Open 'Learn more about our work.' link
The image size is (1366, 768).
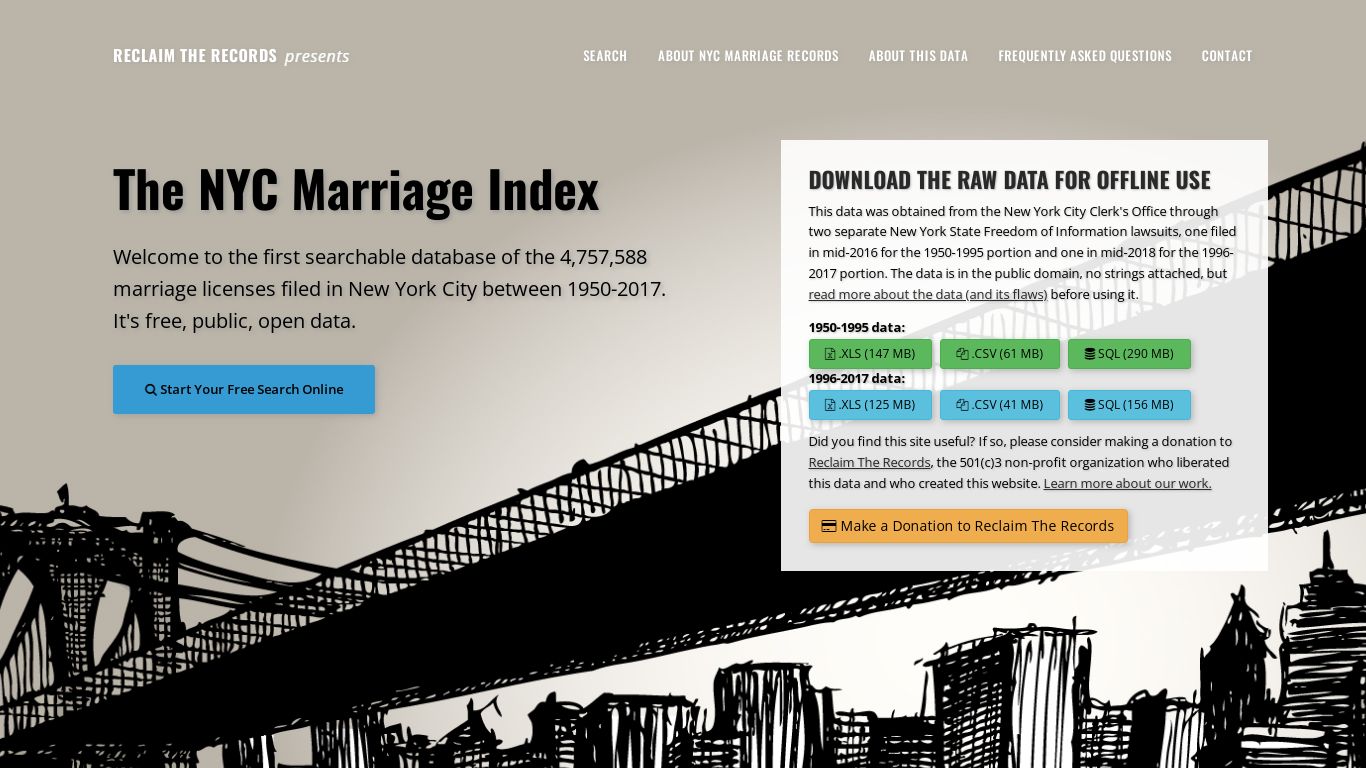coord(1127,484)
